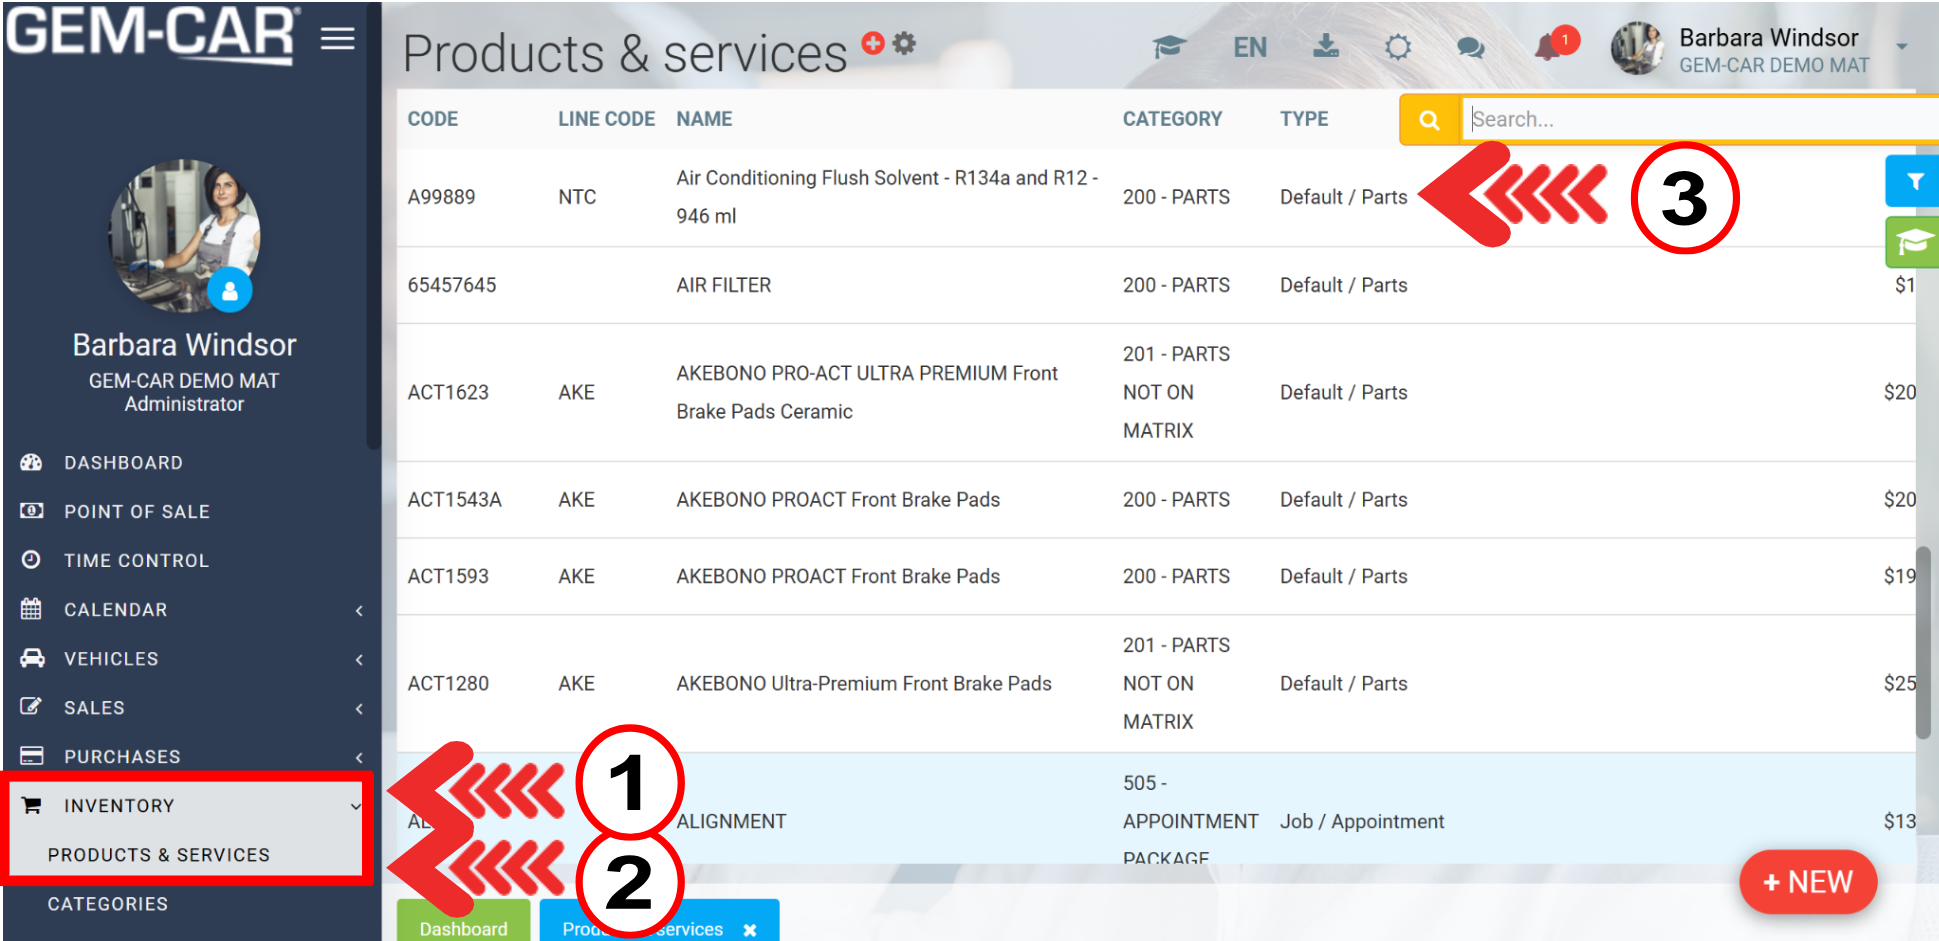The image size is (1939, 941).
Task: Click the green tutorial cap button
Action: (x=1913, y=242)
